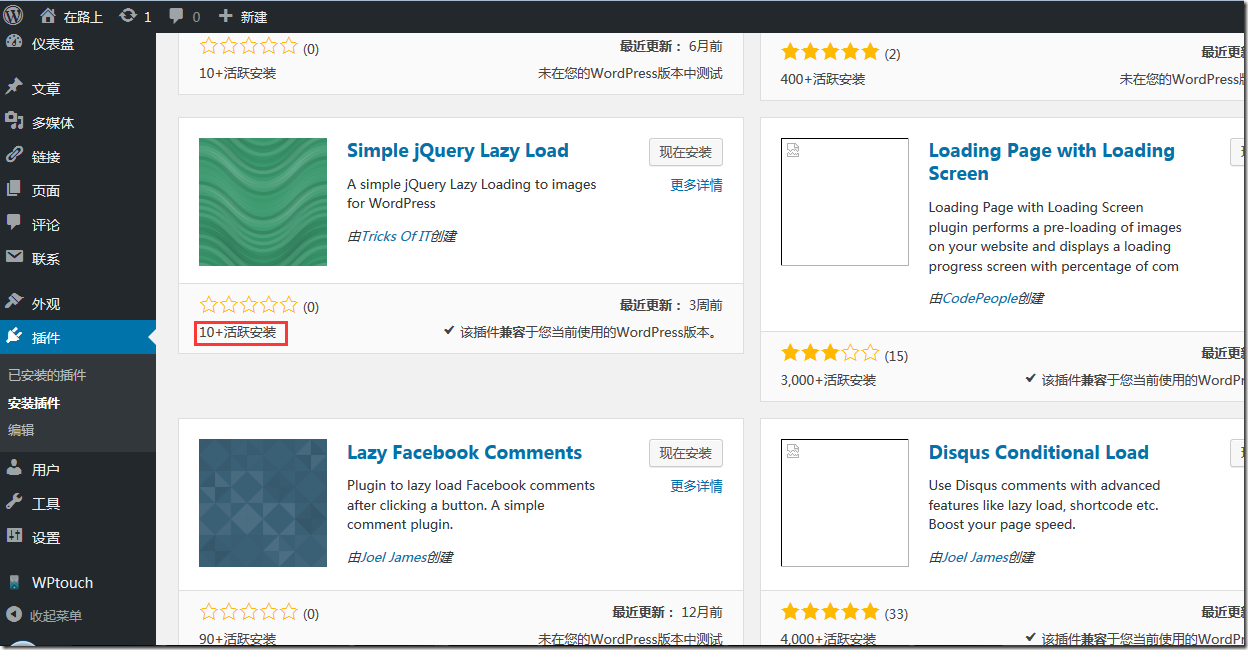Open the comments bubble icon in admin bar
1248x650 pixels.
pyautogui.click(x=177, y=16)
